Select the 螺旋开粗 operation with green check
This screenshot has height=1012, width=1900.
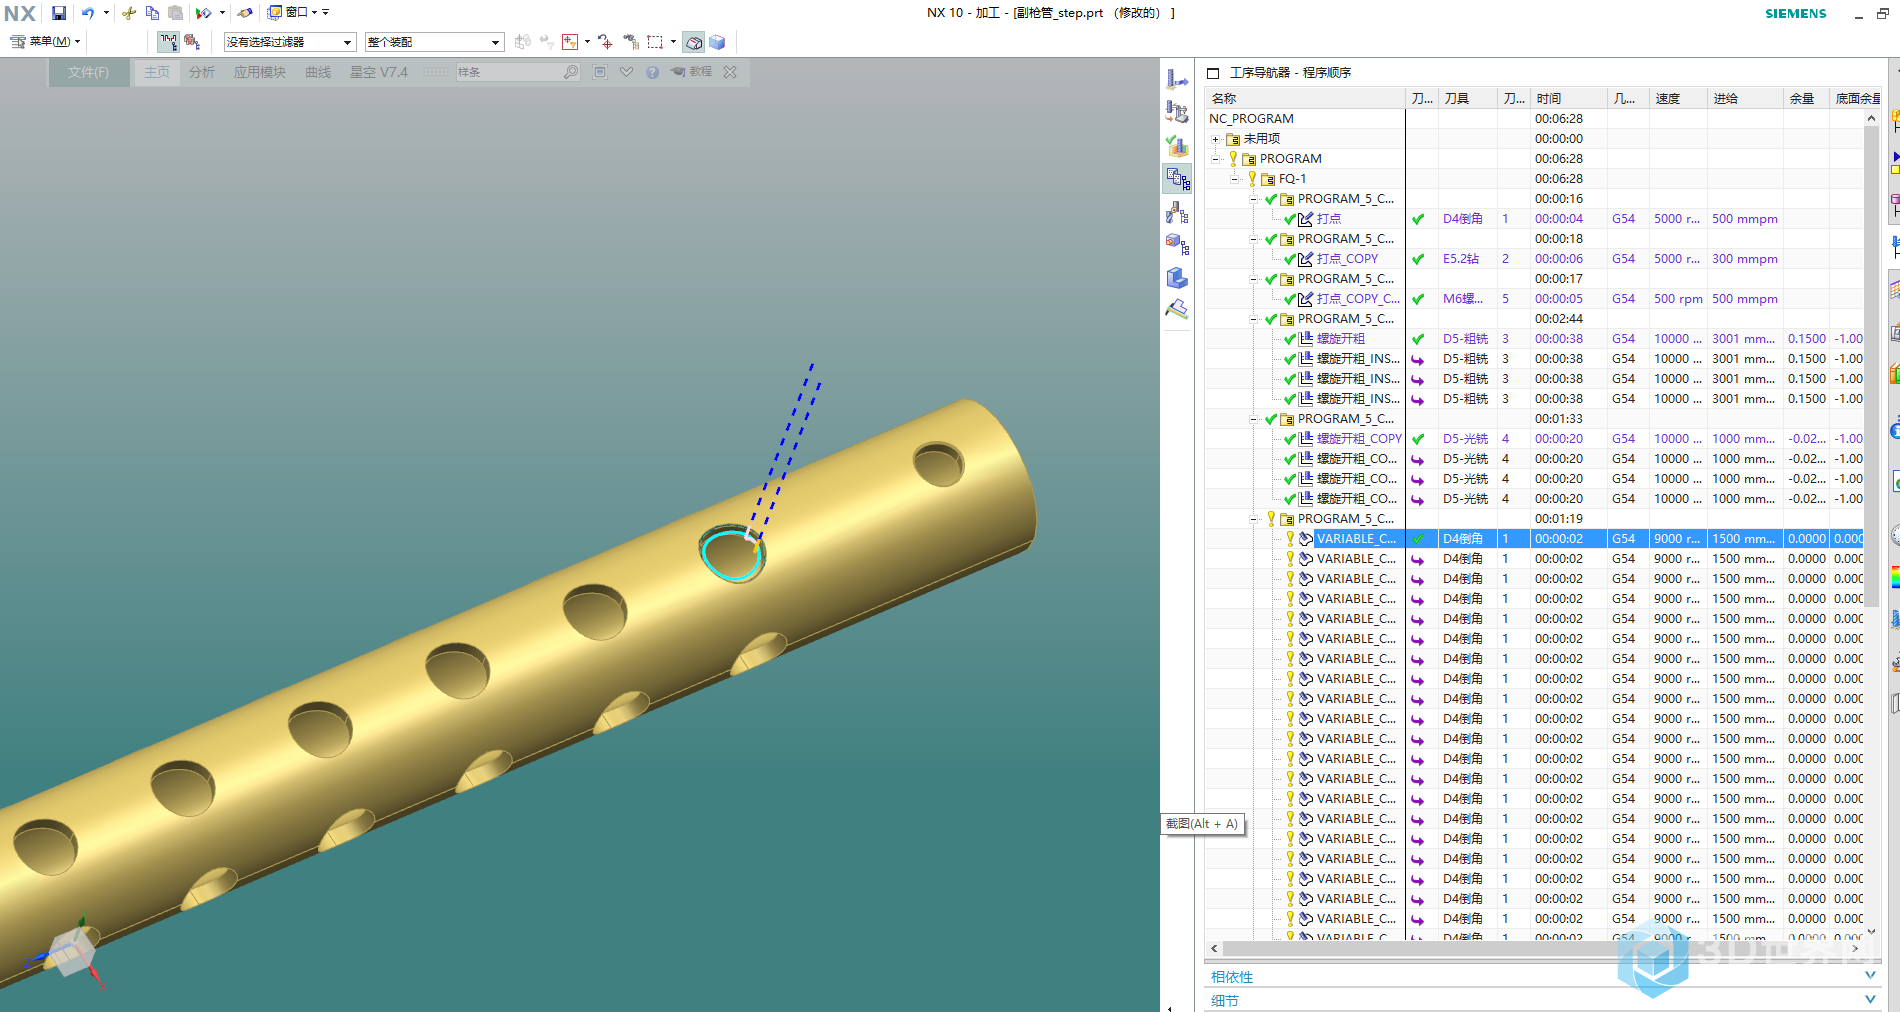(x=1340, y=339)
